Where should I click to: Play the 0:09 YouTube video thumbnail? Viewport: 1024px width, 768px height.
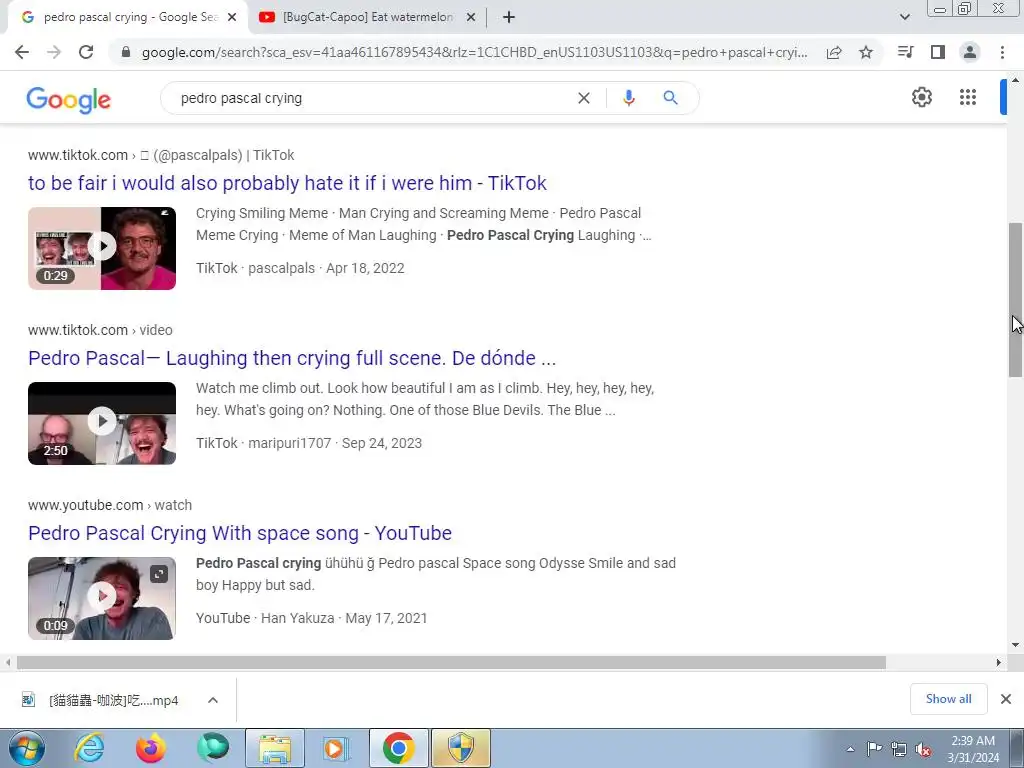[x=102, y=598]
